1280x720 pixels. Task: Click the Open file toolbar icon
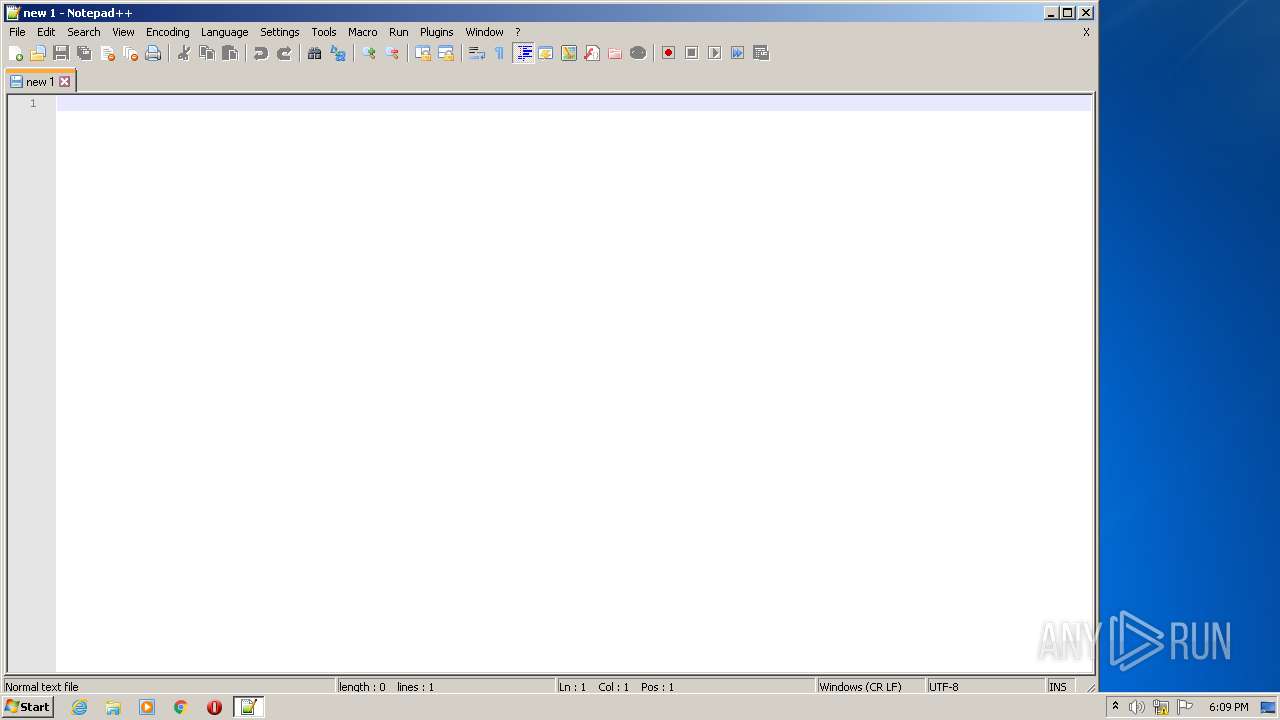point(38,53)
